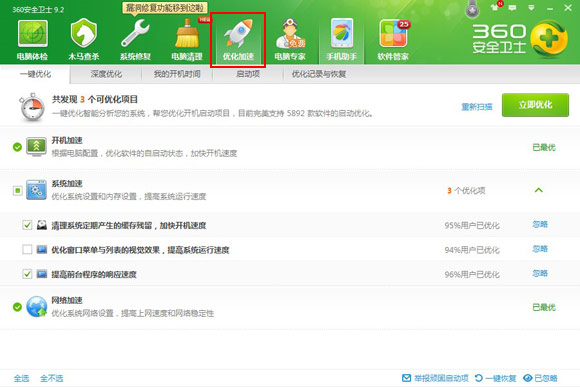580x387 pixels.
Task: Click the 重新扫描 link
Action: (x=477, y=107)
